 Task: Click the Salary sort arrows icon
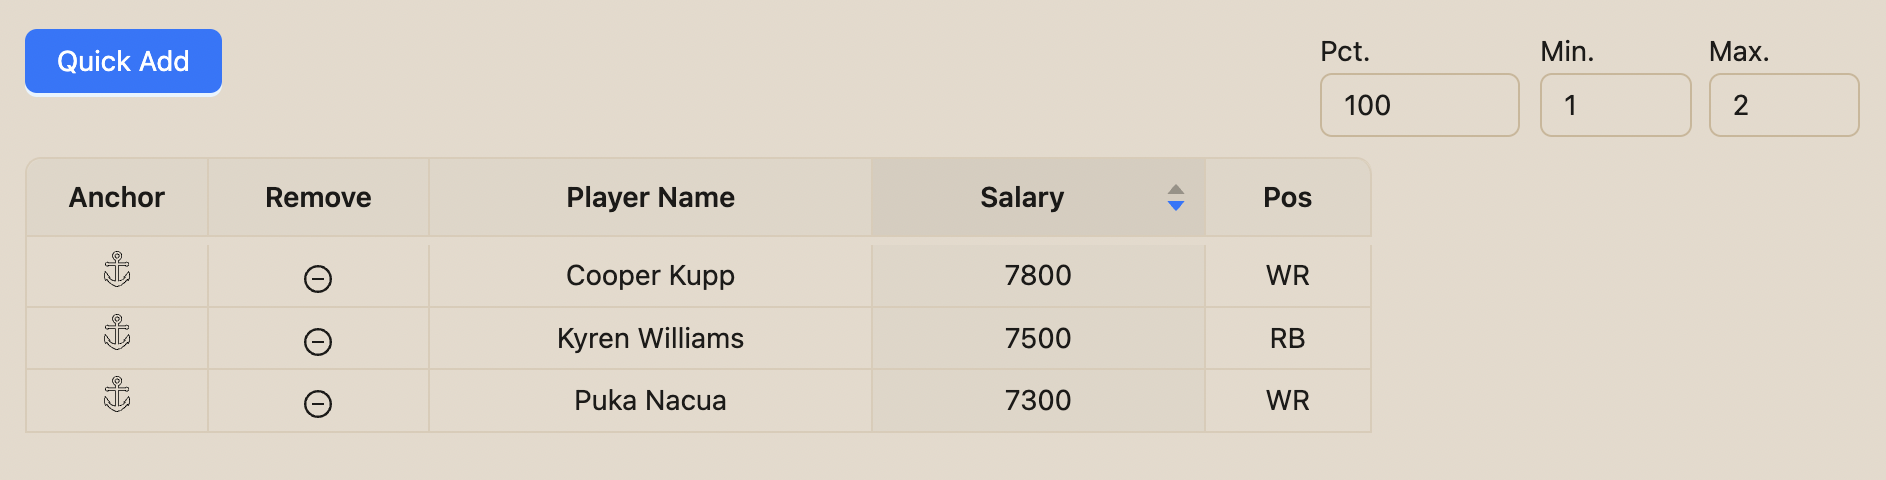(x=1176, y=197)
